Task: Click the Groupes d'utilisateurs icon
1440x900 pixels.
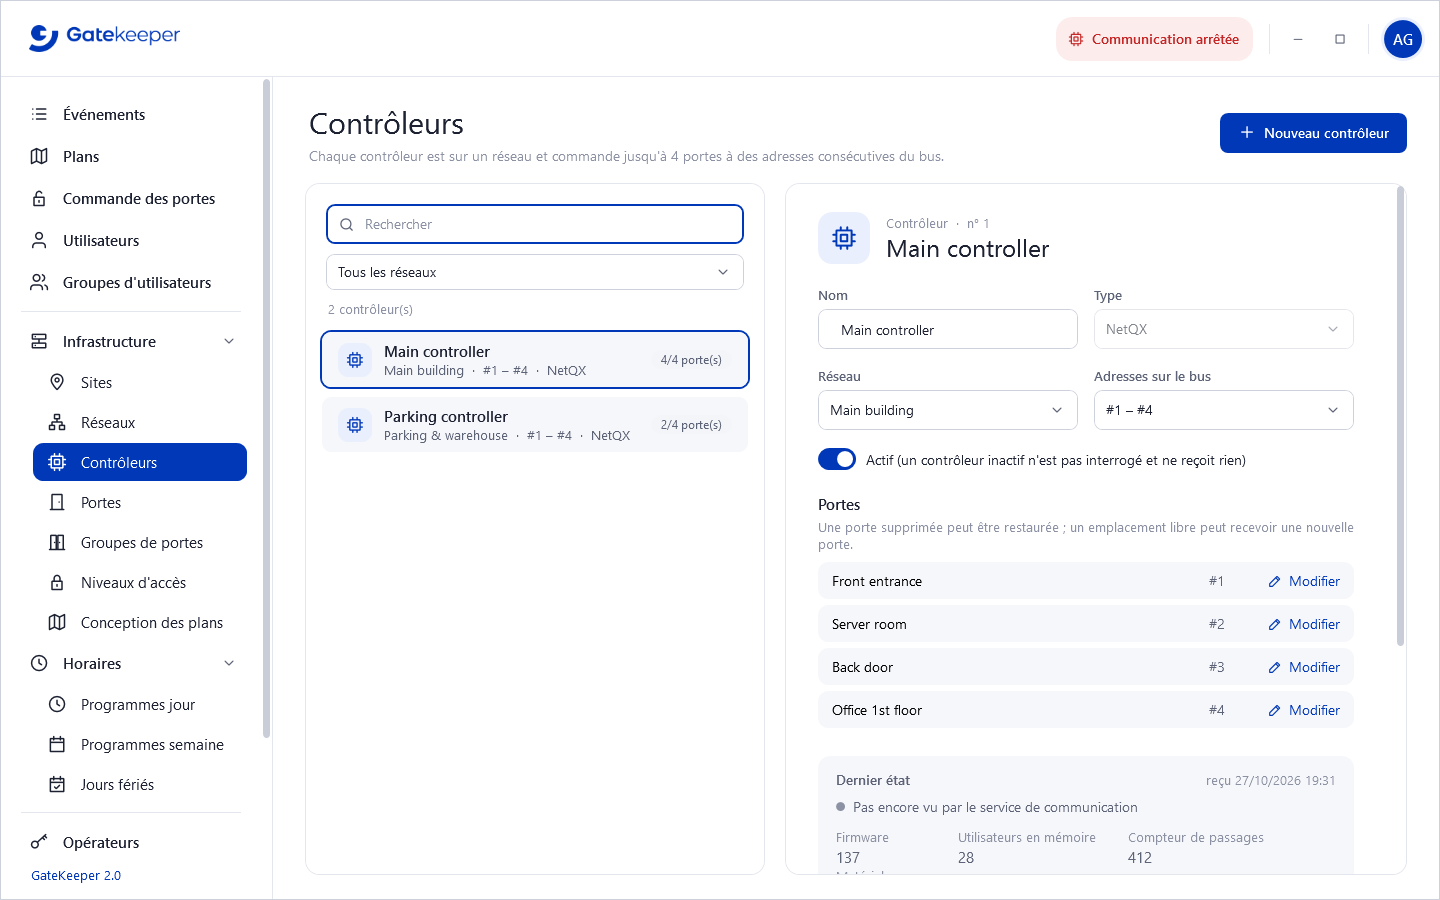Action: [39, 282]
